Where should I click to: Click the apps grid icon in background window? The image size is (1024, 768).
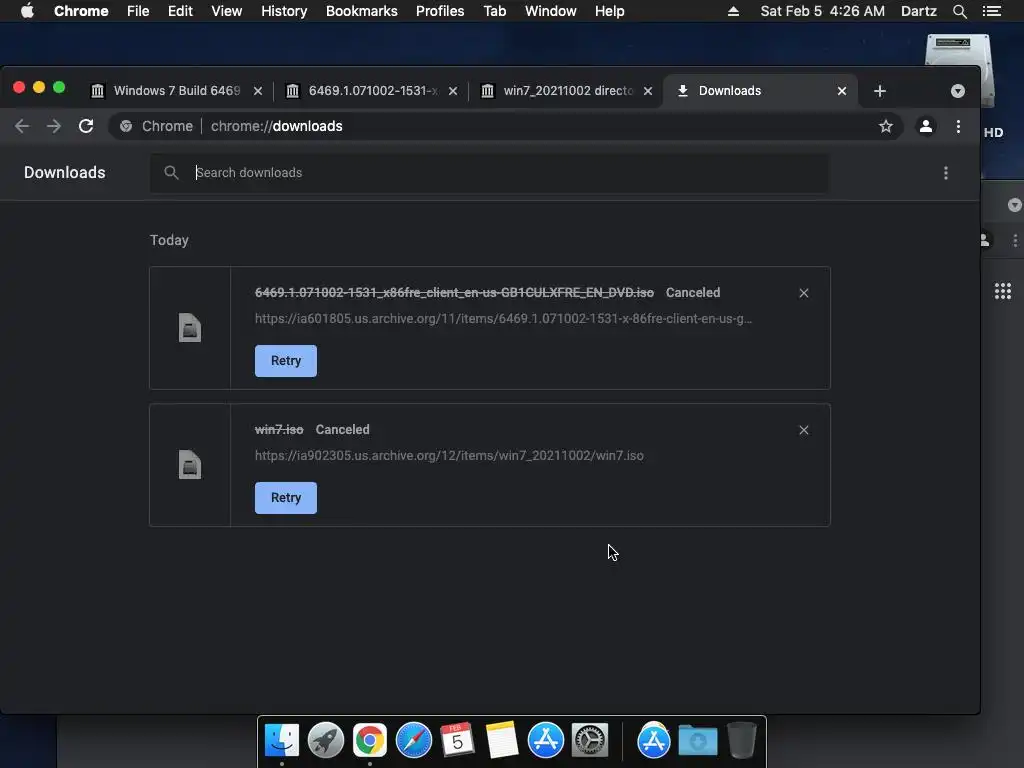[1002, 291]
